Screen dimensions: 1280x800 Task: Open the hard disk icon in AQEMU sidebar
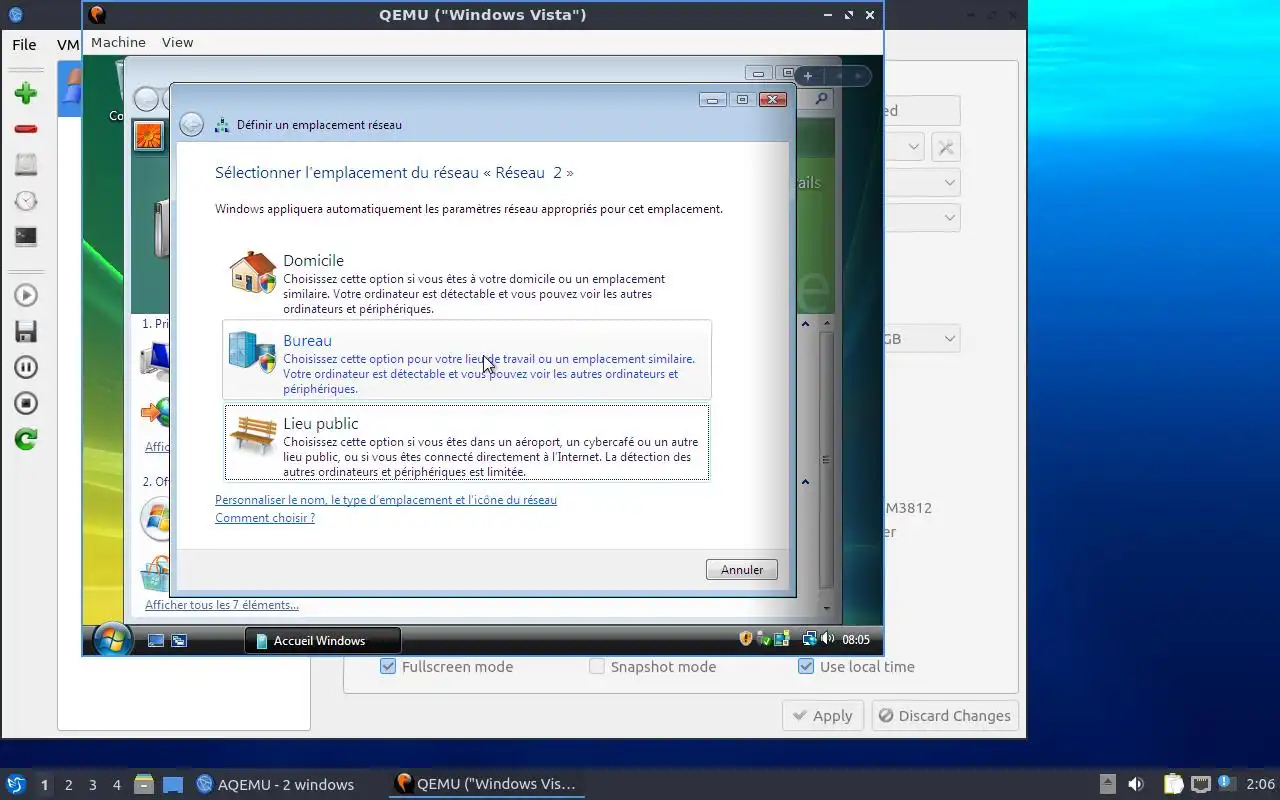tap(26, 165)
